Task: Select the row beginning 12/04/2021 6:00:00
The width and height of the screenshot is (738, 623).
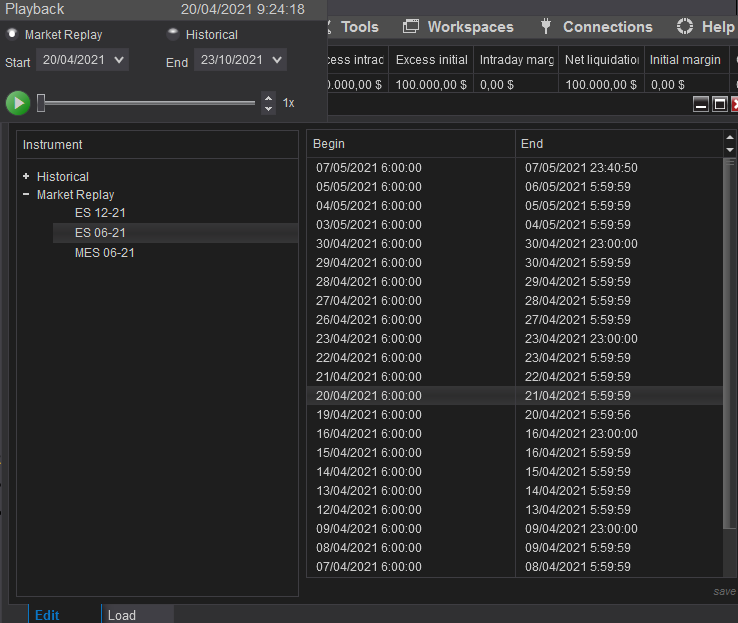Action: [x=514, y=510]
